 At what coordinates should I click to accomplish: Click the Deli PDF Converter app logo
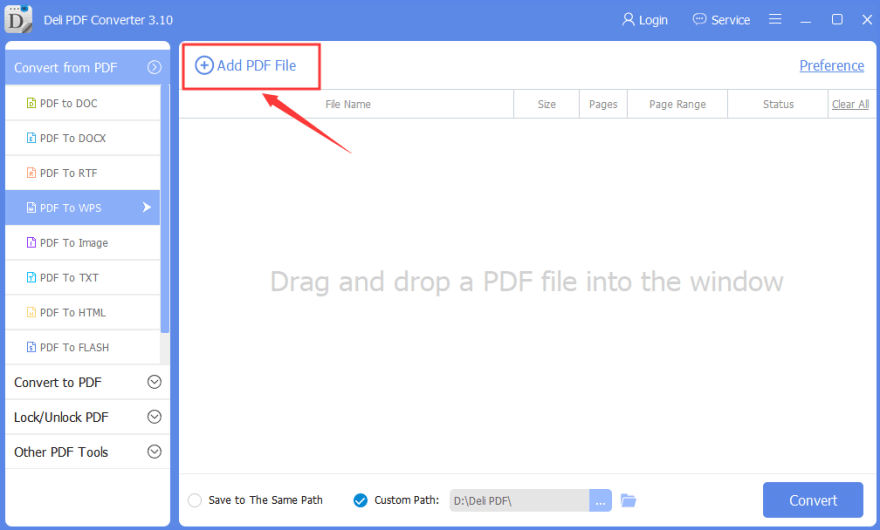pos(18,19)
